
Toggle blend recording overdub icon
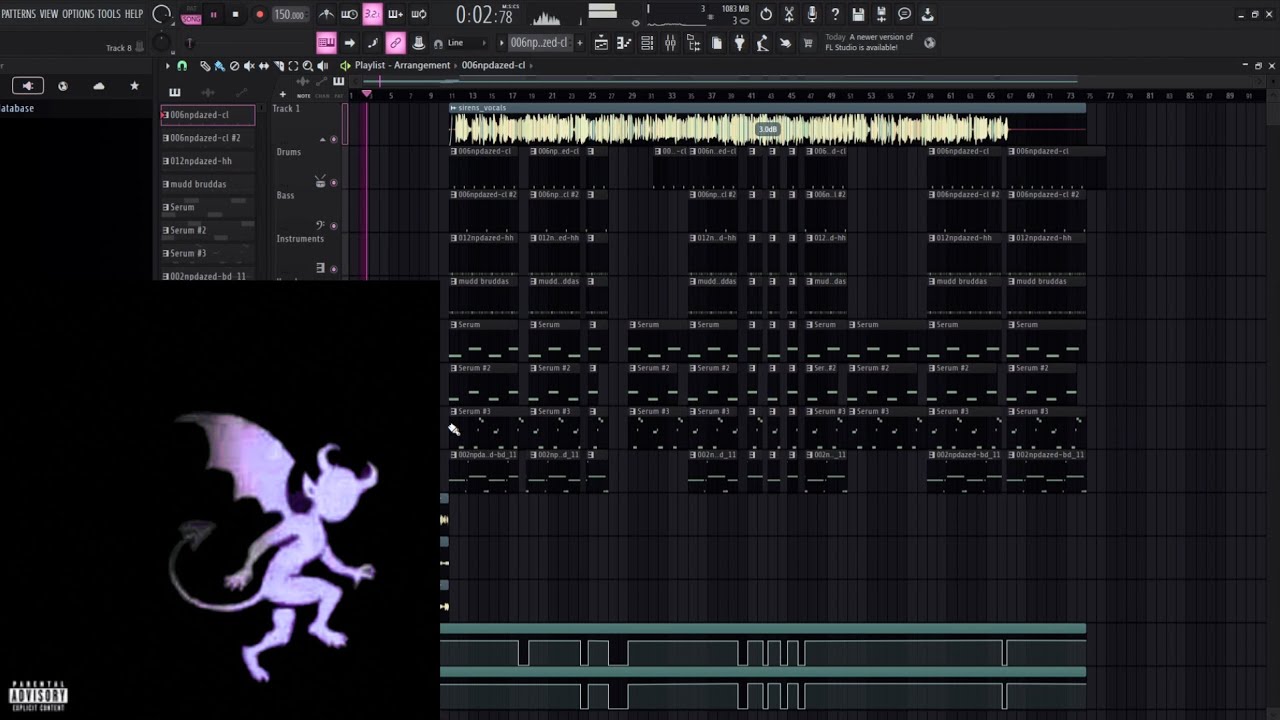(x=395, y=14)
